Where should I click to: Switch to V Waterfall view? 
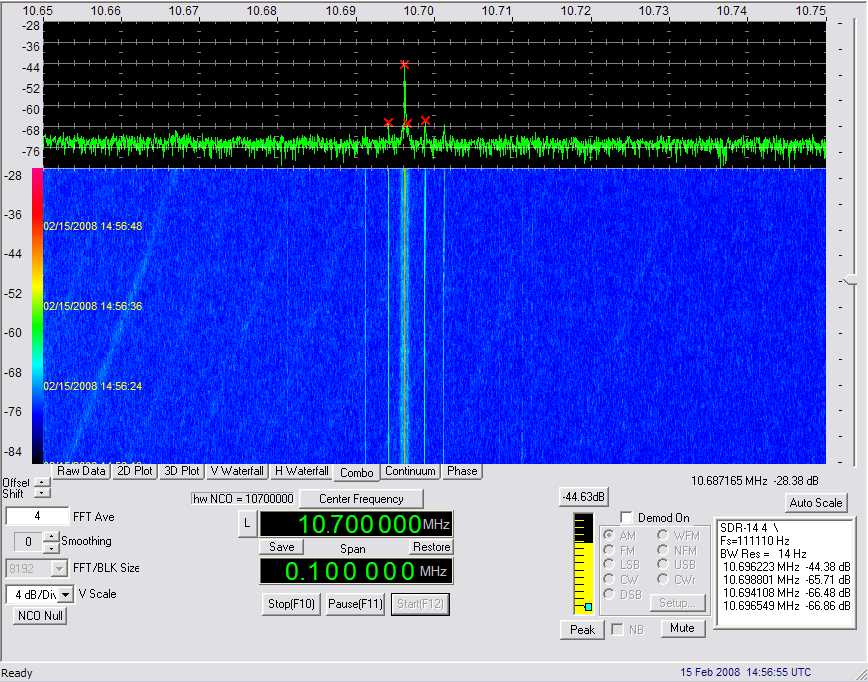point(237,471)
